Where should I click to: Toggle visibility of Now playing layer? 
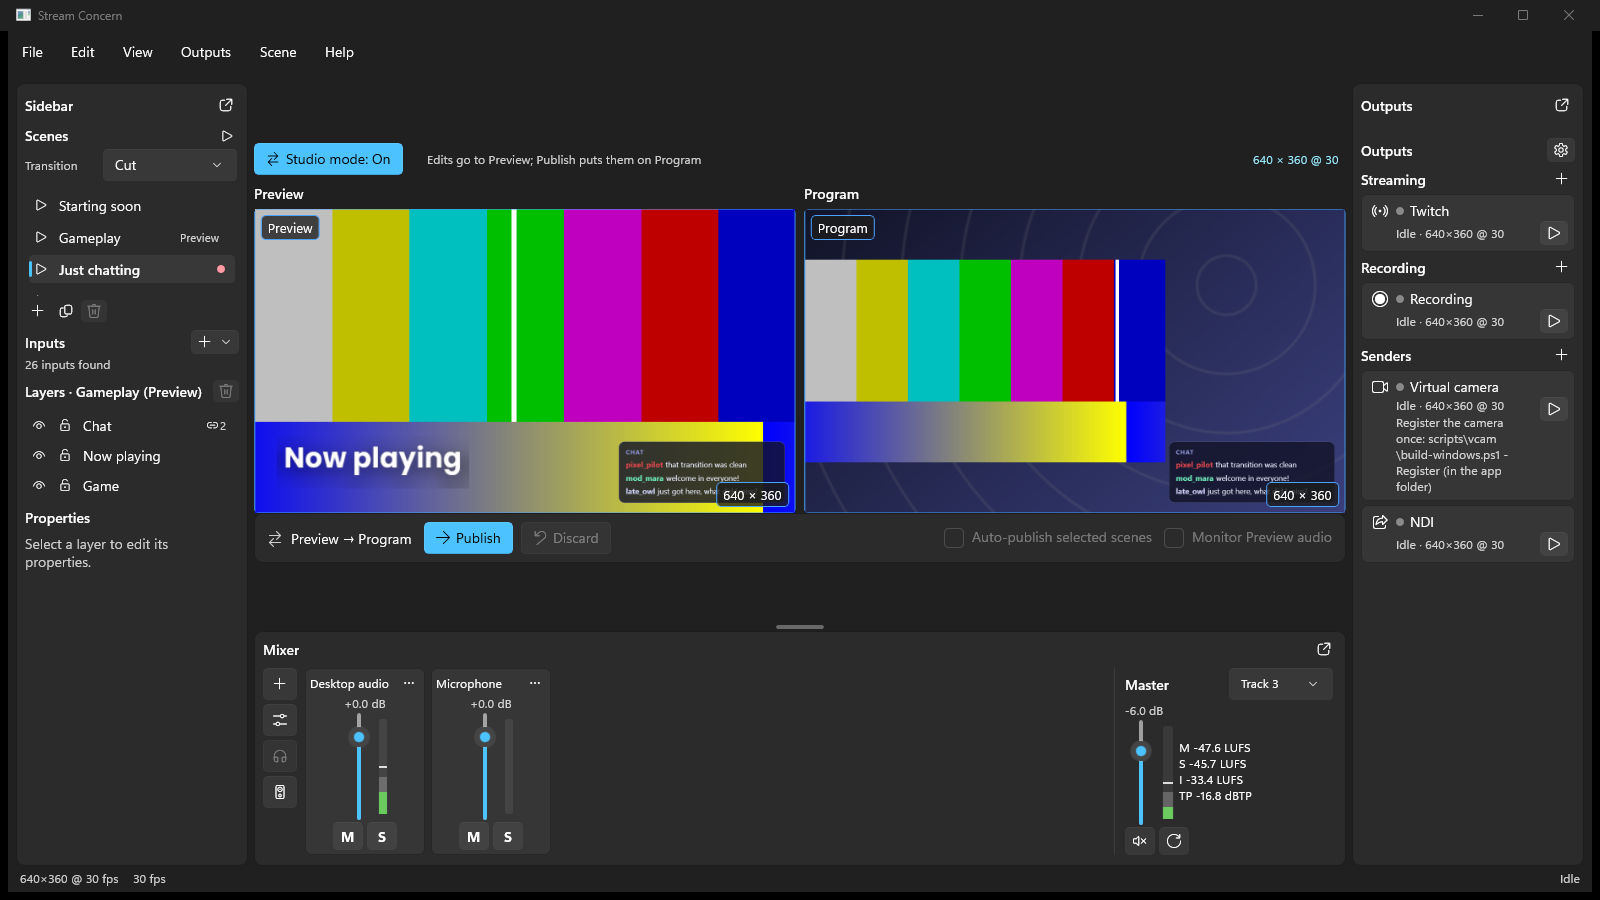(x=39, y=455)
